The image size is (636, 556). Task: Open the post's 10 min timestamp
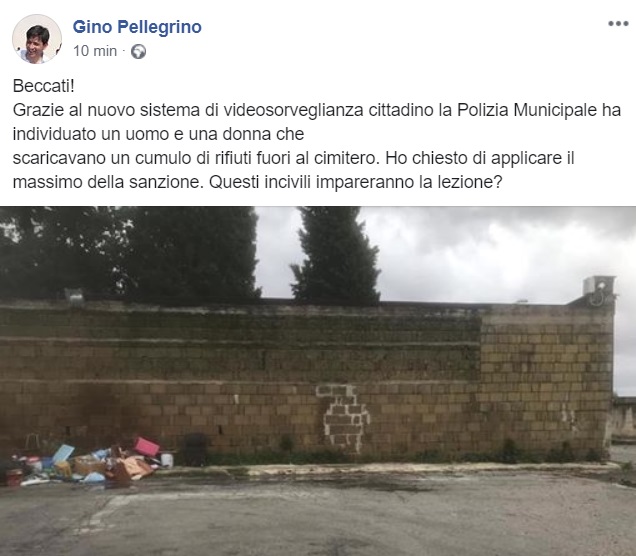95,51
